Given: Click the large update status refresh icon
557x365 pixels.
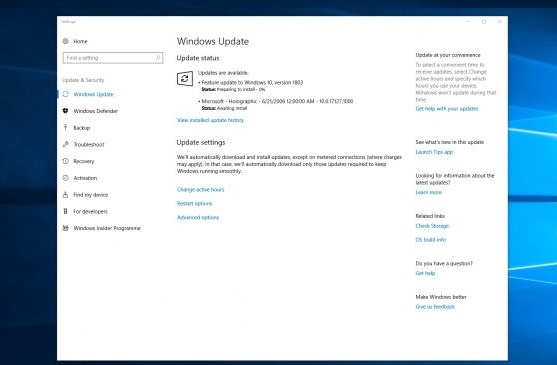Looking at the screenshot, I should (x=185, y=78).
